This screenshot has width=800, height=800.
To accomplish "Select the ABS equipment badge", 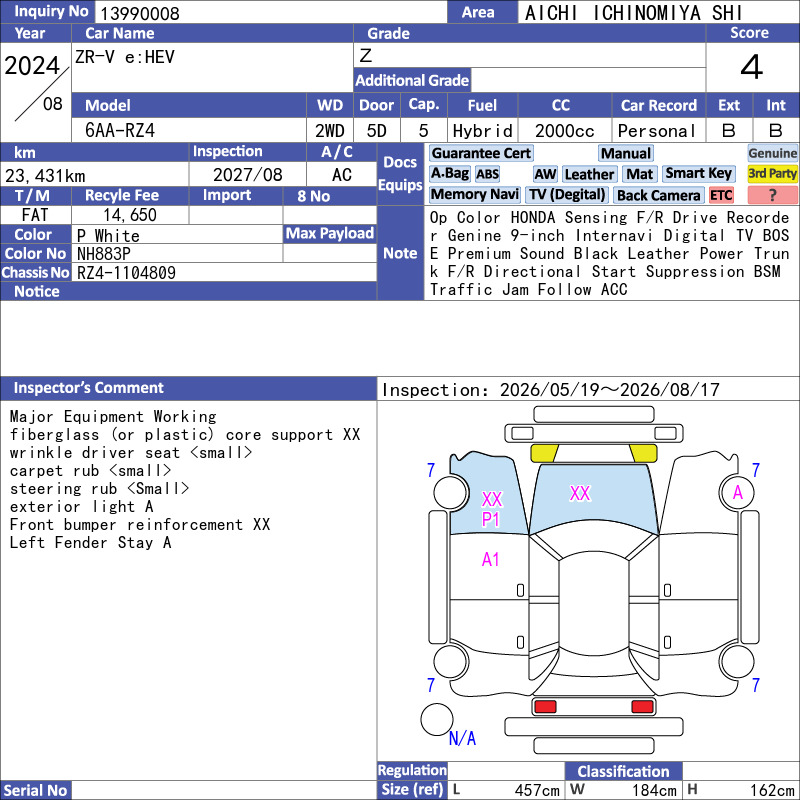I will click(x=487, y=174).
